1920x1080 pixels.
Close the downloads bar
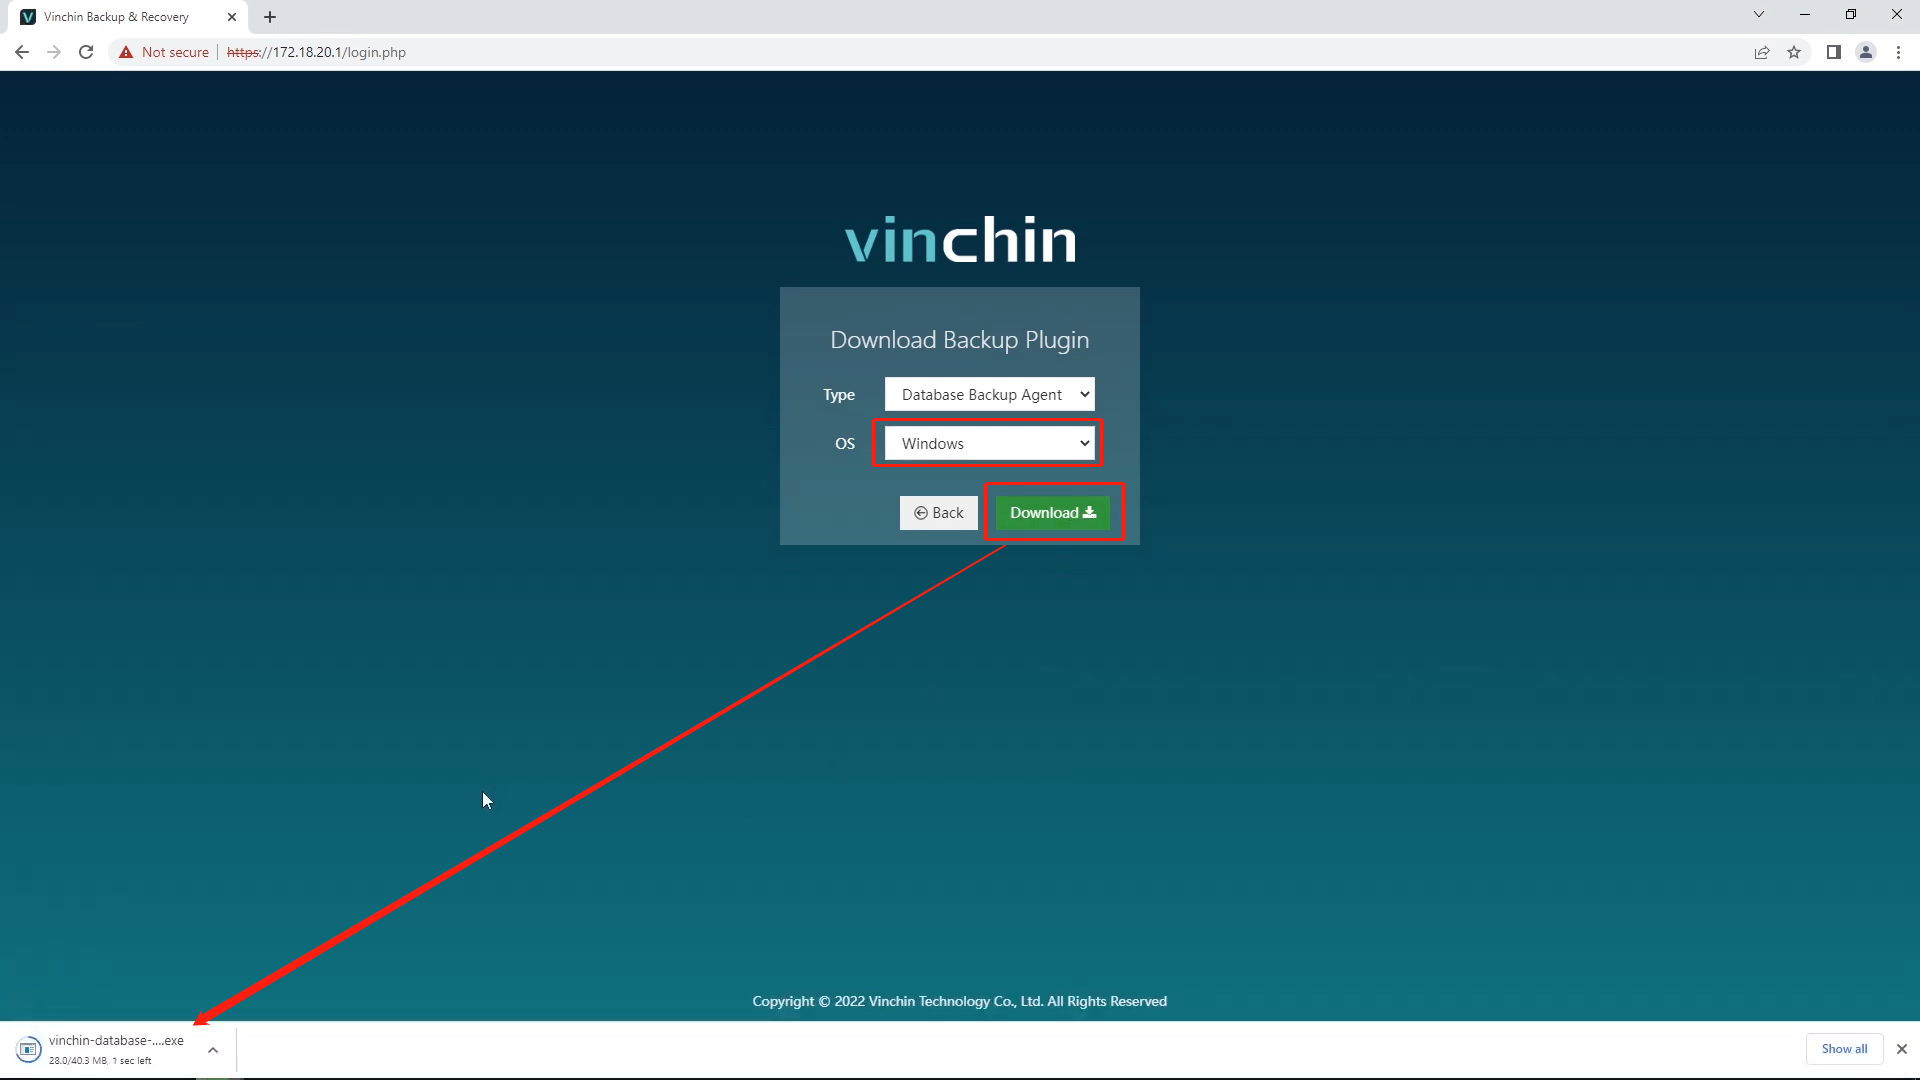tap(1902, 1049)
